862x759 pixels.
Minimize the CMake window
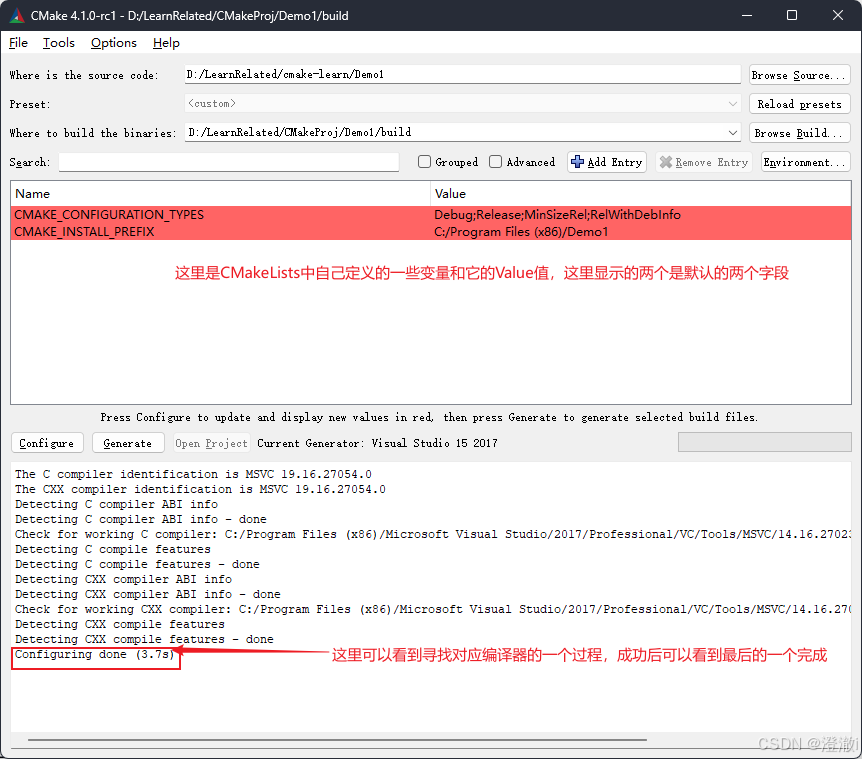pos(747,15)
